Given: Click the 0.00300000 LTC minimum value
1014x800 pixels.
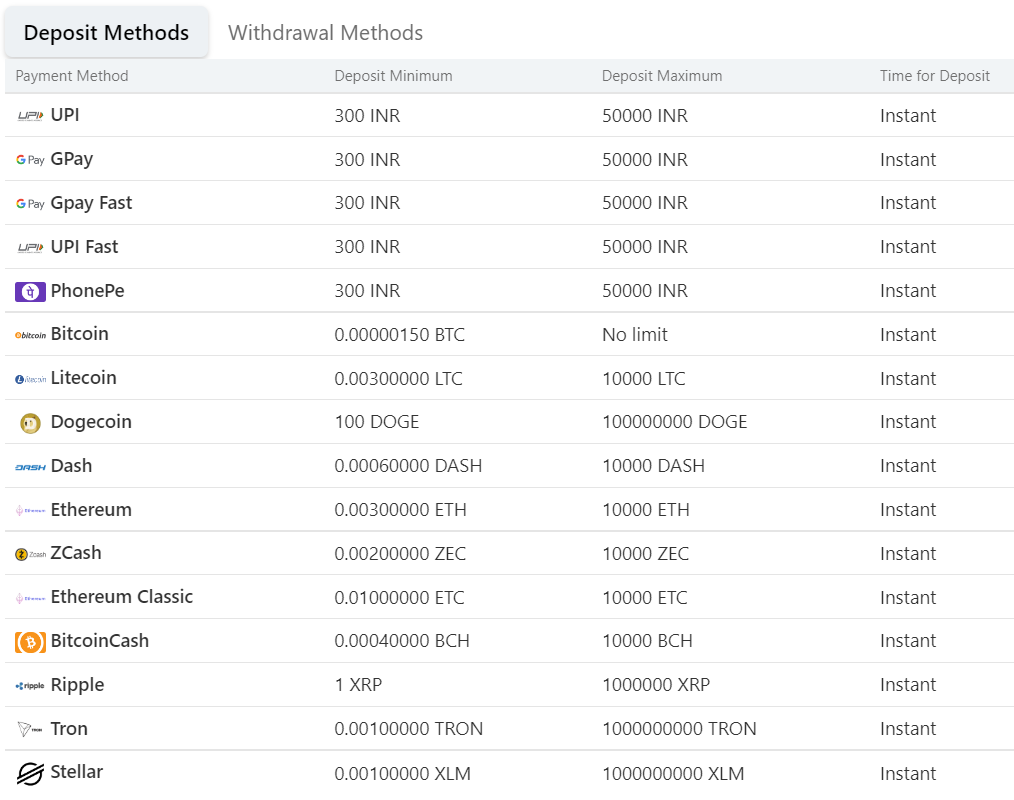Looking at the screenshot, I should tap(398, 379).
